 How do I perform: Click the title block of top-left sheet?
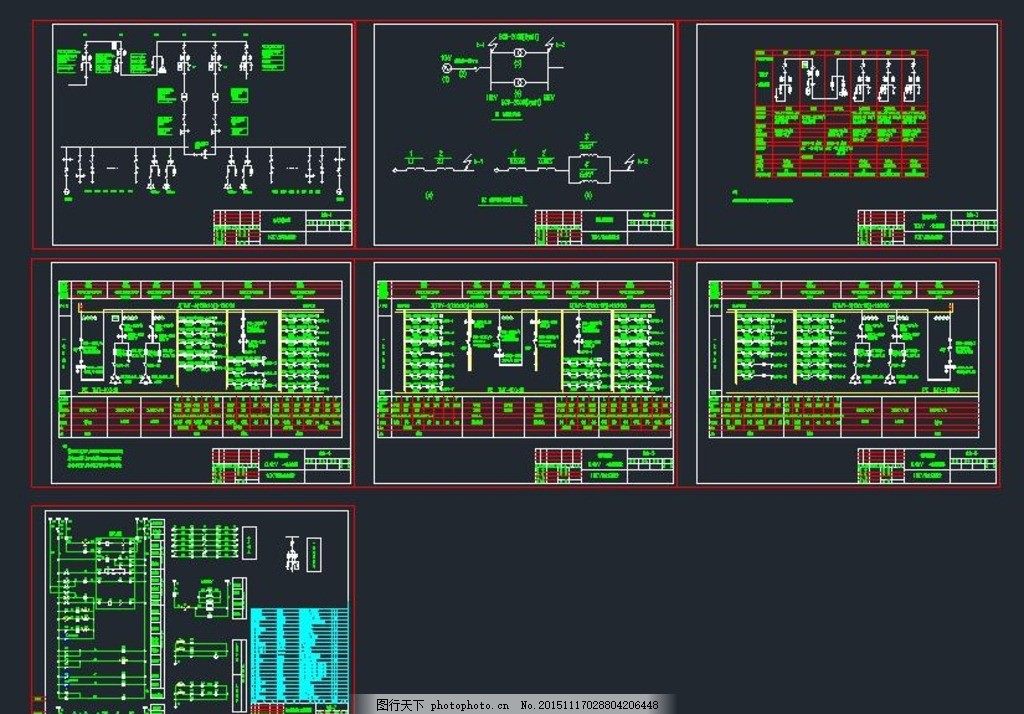[282, 227]
